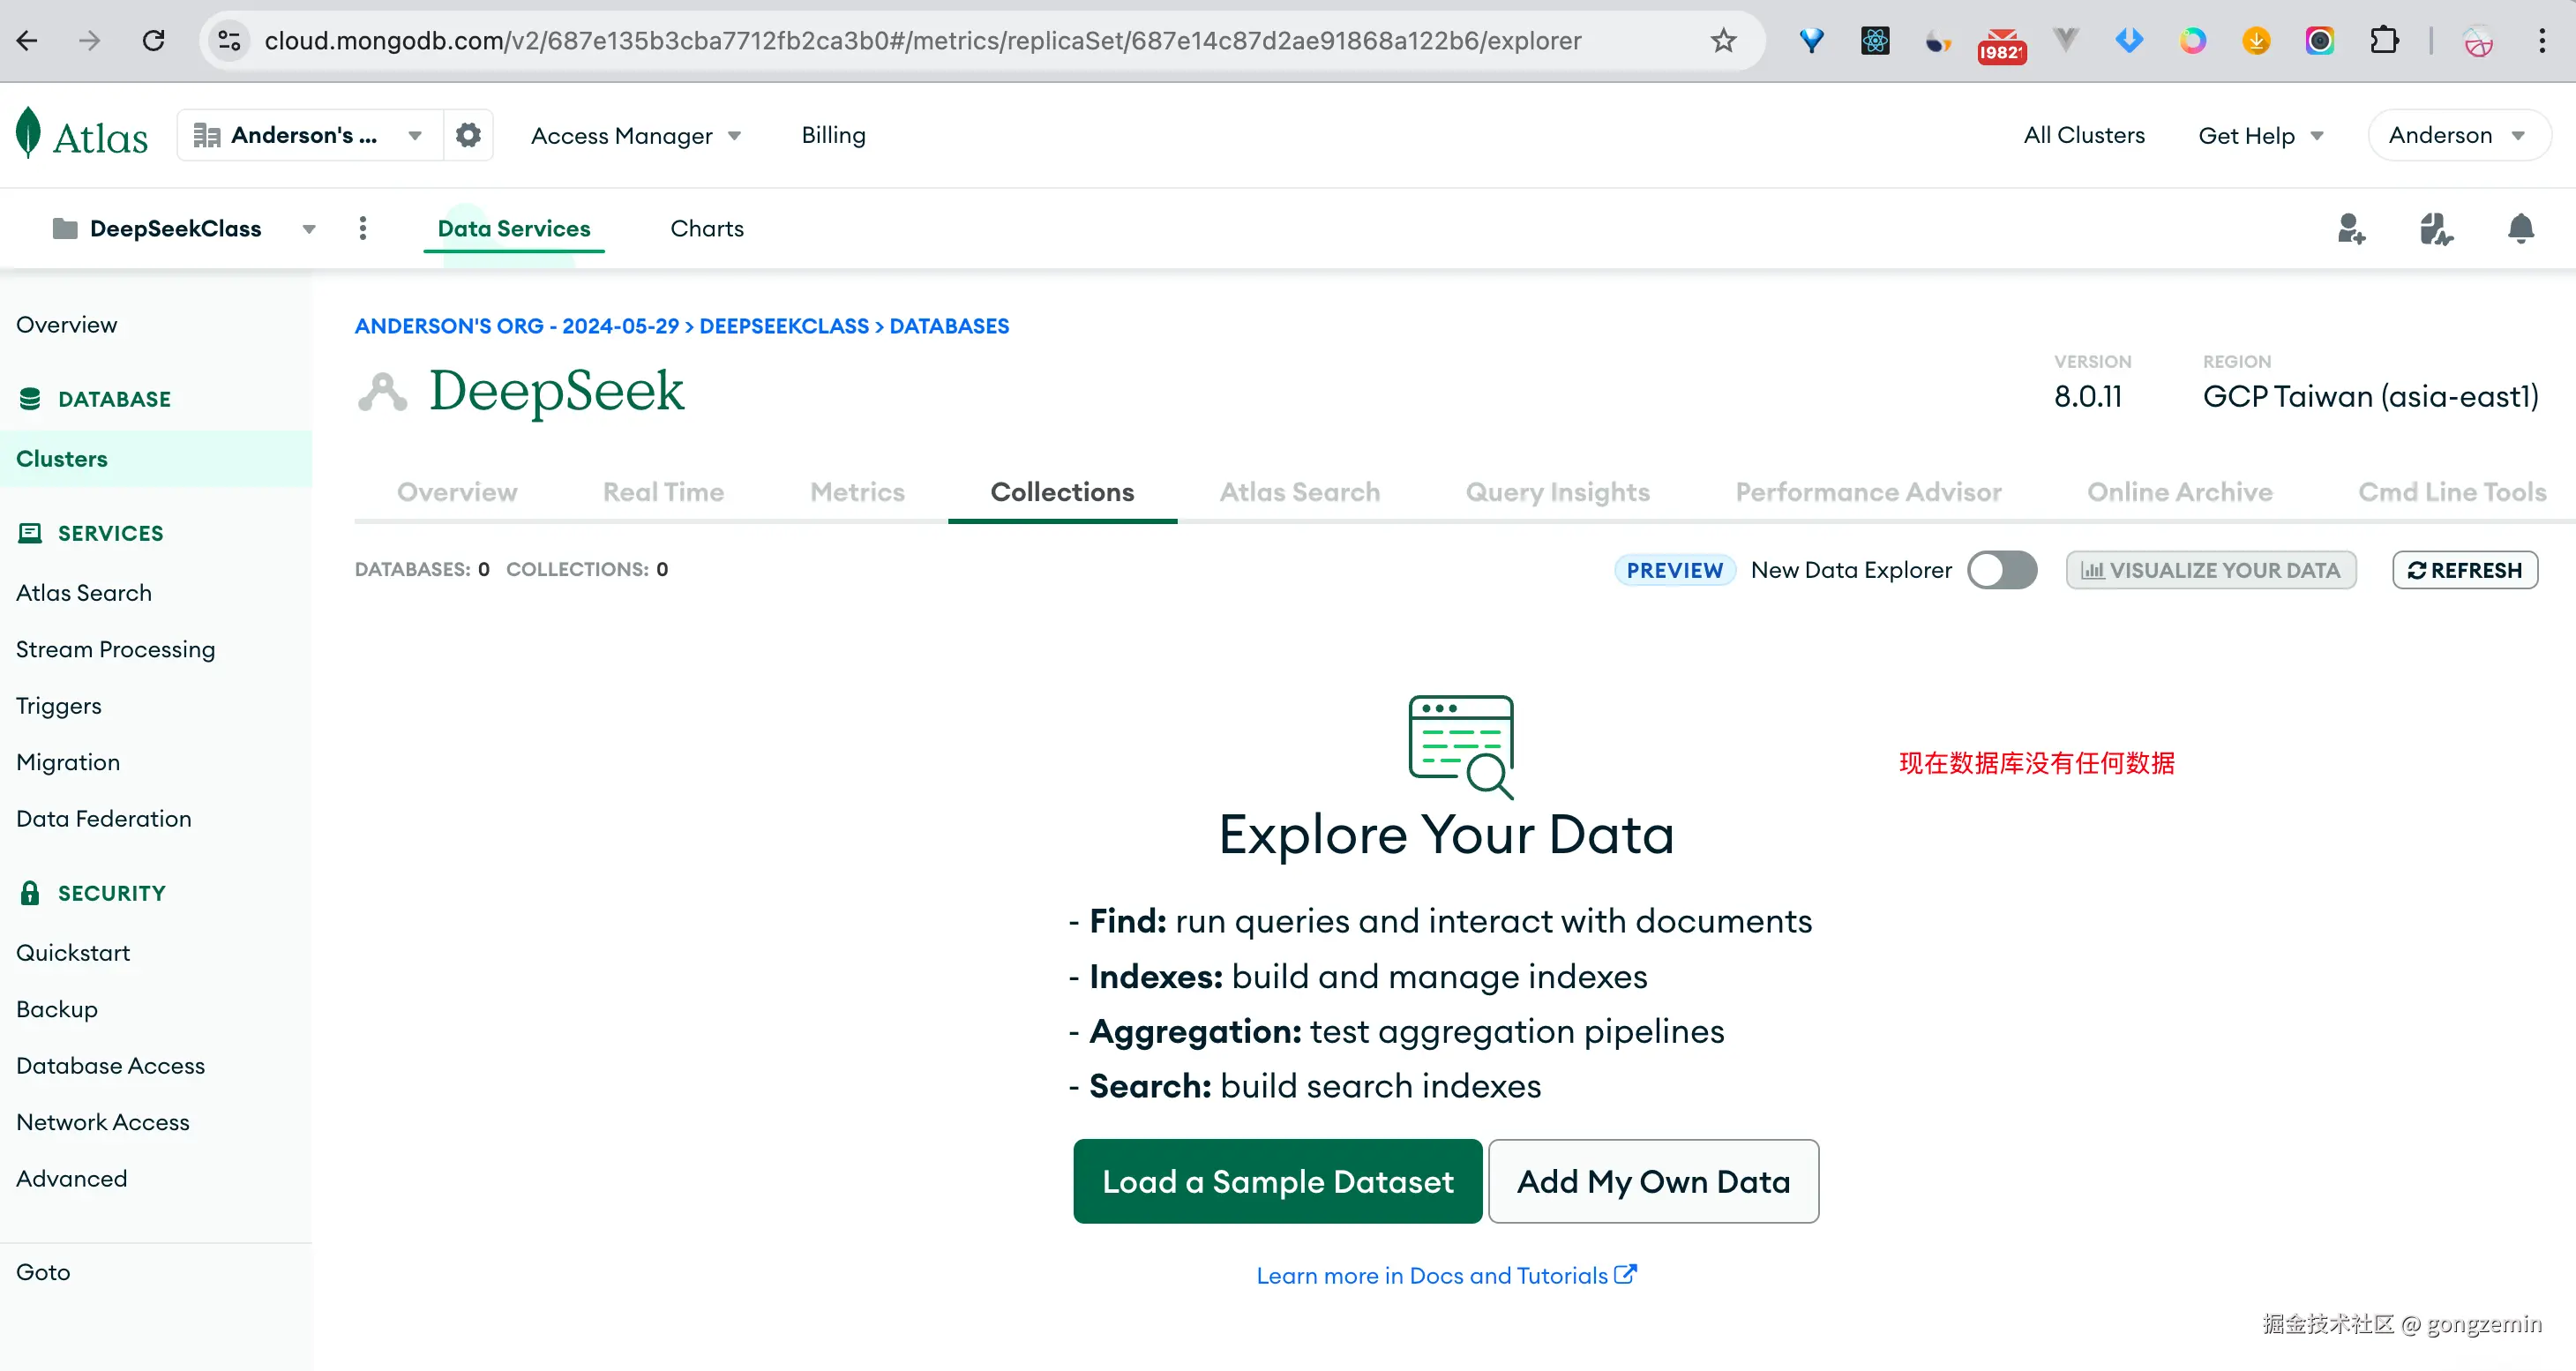Switch to the Metrics tab
2576x1371 pixels.
click(x=857, y=492)
